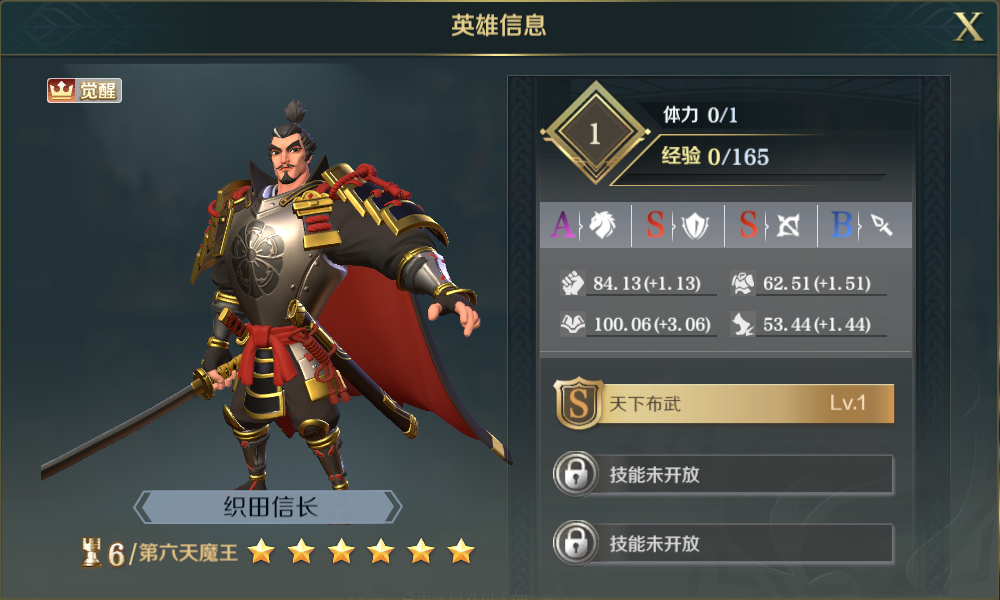Close the 英雄信息 window
This screenshot has height=600, width=1000.
click(x=968, y=27)
